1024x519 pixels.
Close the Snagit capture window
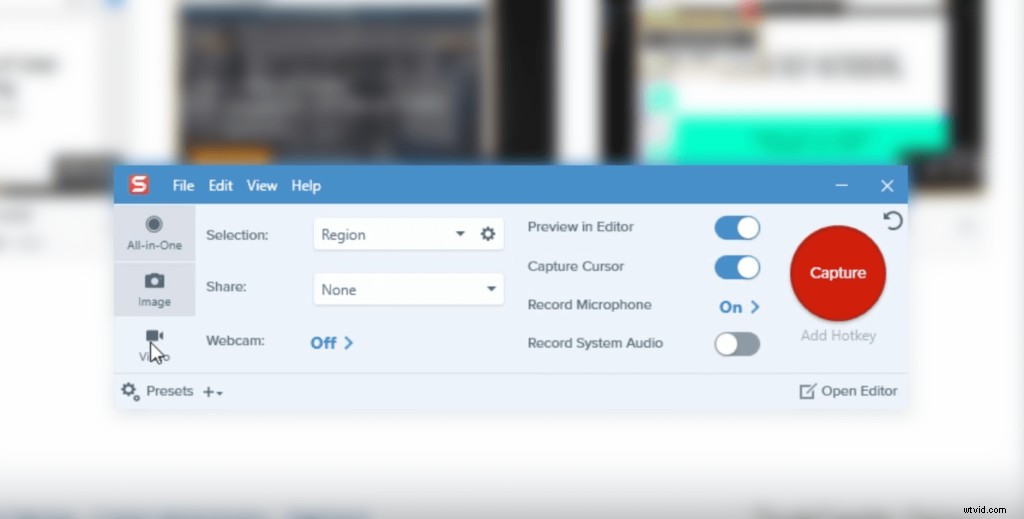pyautogui.click(x=887, y=186)
